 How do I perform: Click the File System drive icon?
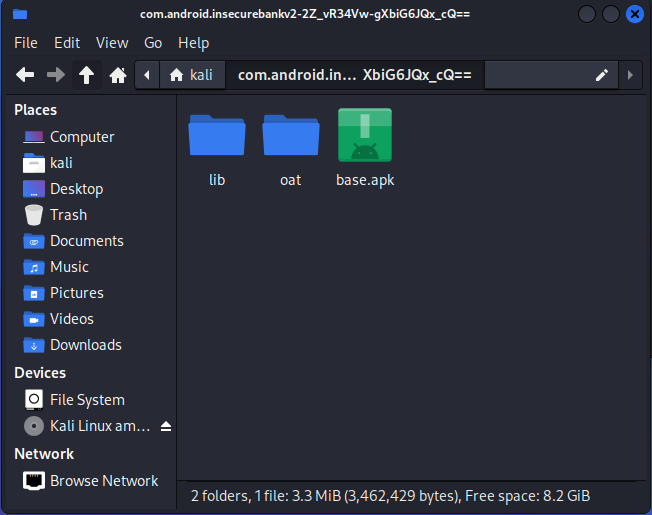click(x=34, y=400)
